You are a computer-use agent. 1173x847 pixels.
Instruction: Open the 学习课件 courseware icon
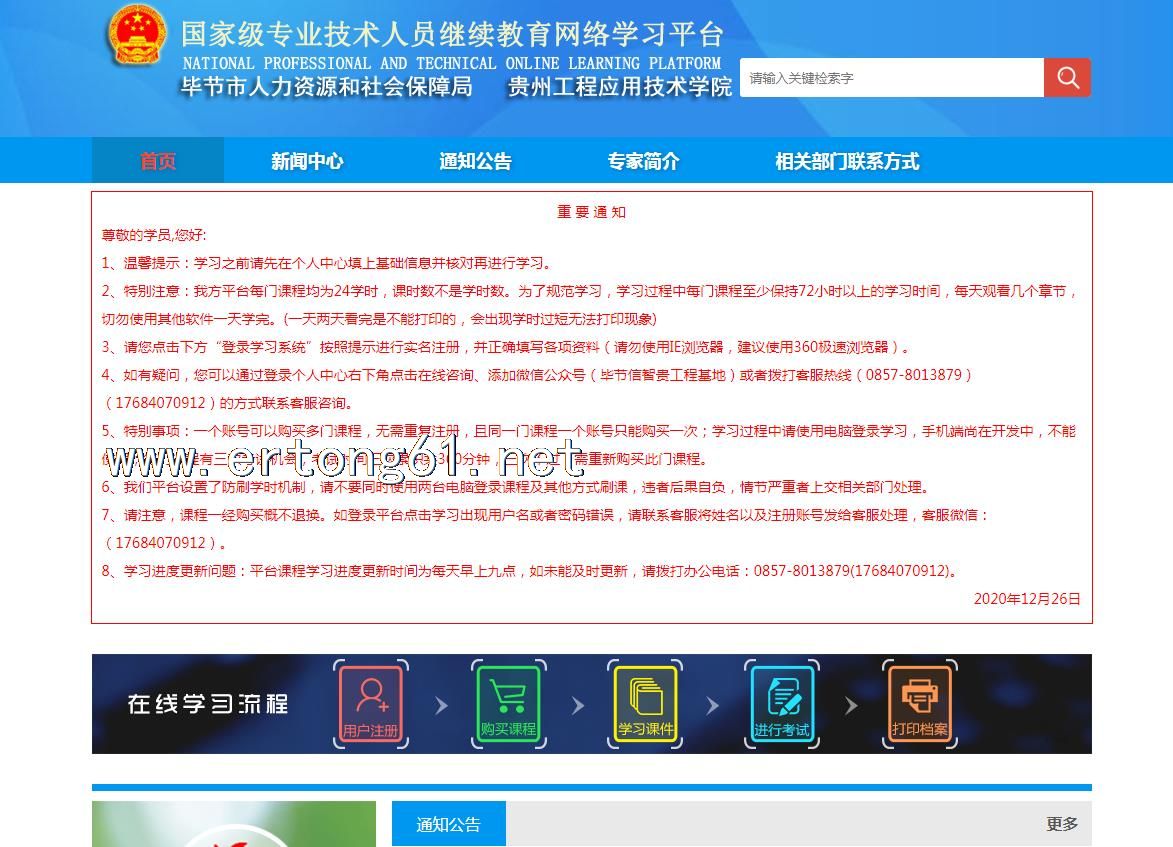click(645, 704)
